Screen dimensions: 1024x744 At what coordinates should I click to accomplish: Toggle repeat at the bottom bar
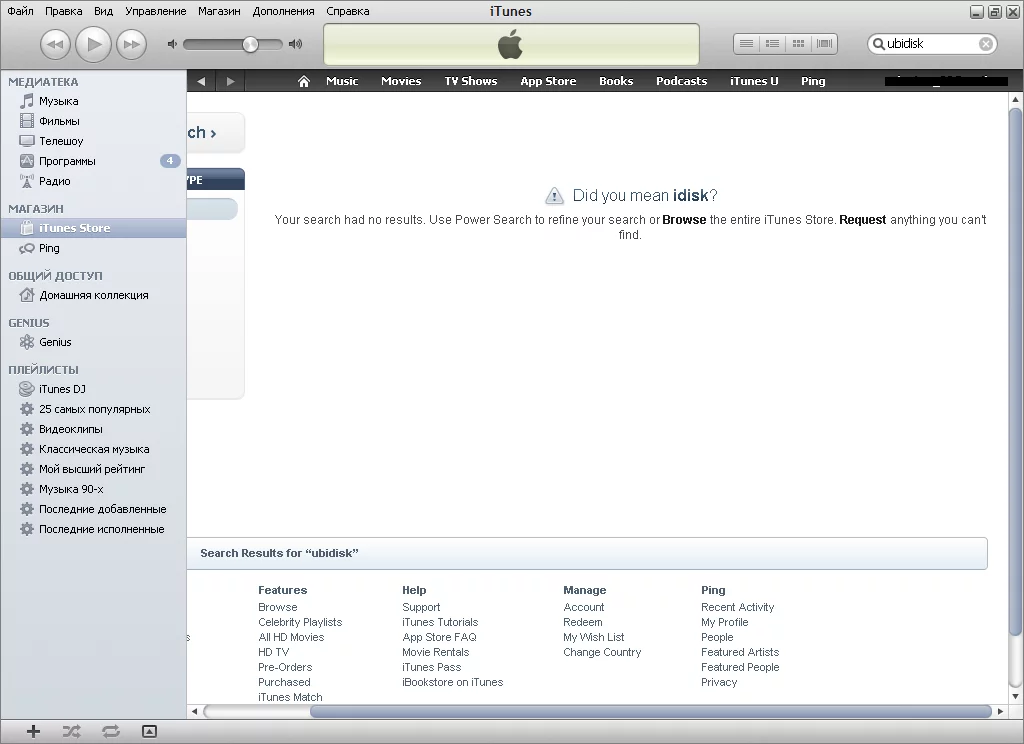click(x=111, y=732)
